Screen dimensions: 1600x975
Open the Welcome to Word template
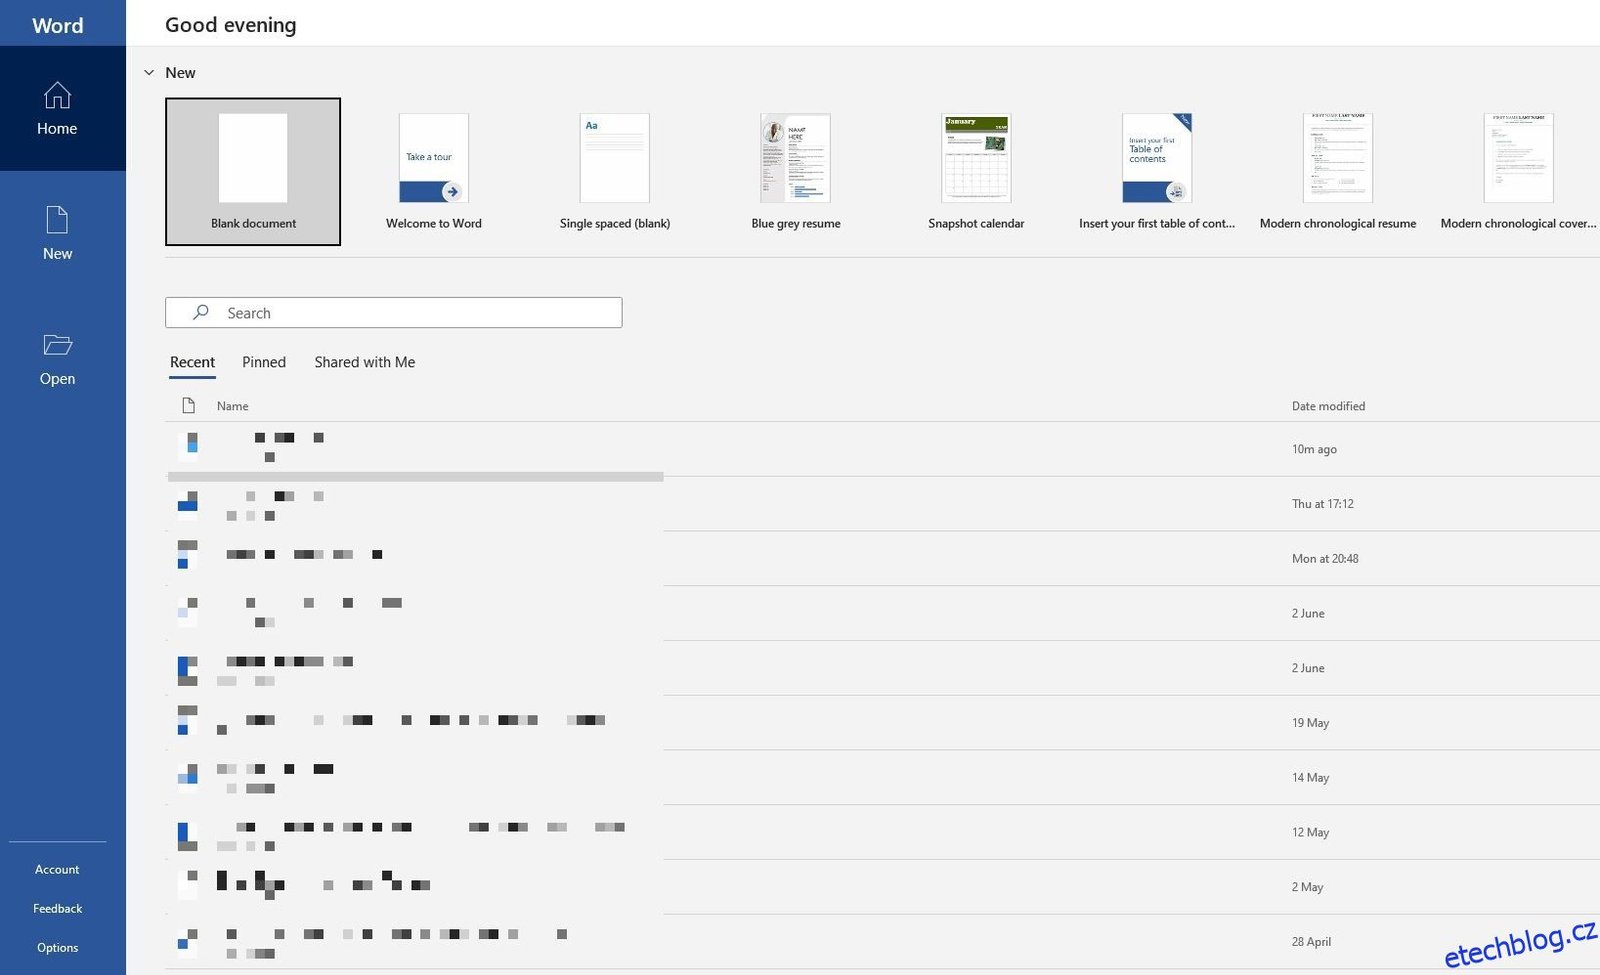pos(434,171)
